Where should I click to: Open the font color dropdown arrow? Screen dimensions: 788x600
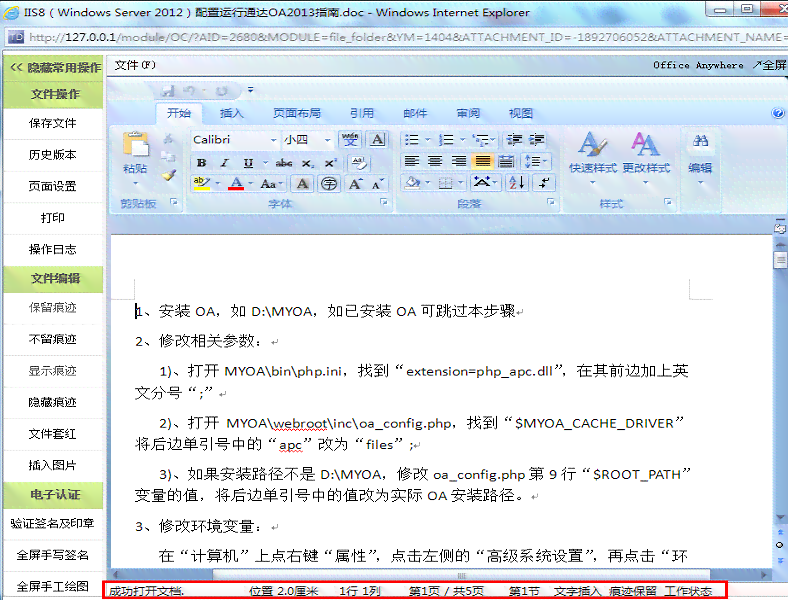coord(250,183)
